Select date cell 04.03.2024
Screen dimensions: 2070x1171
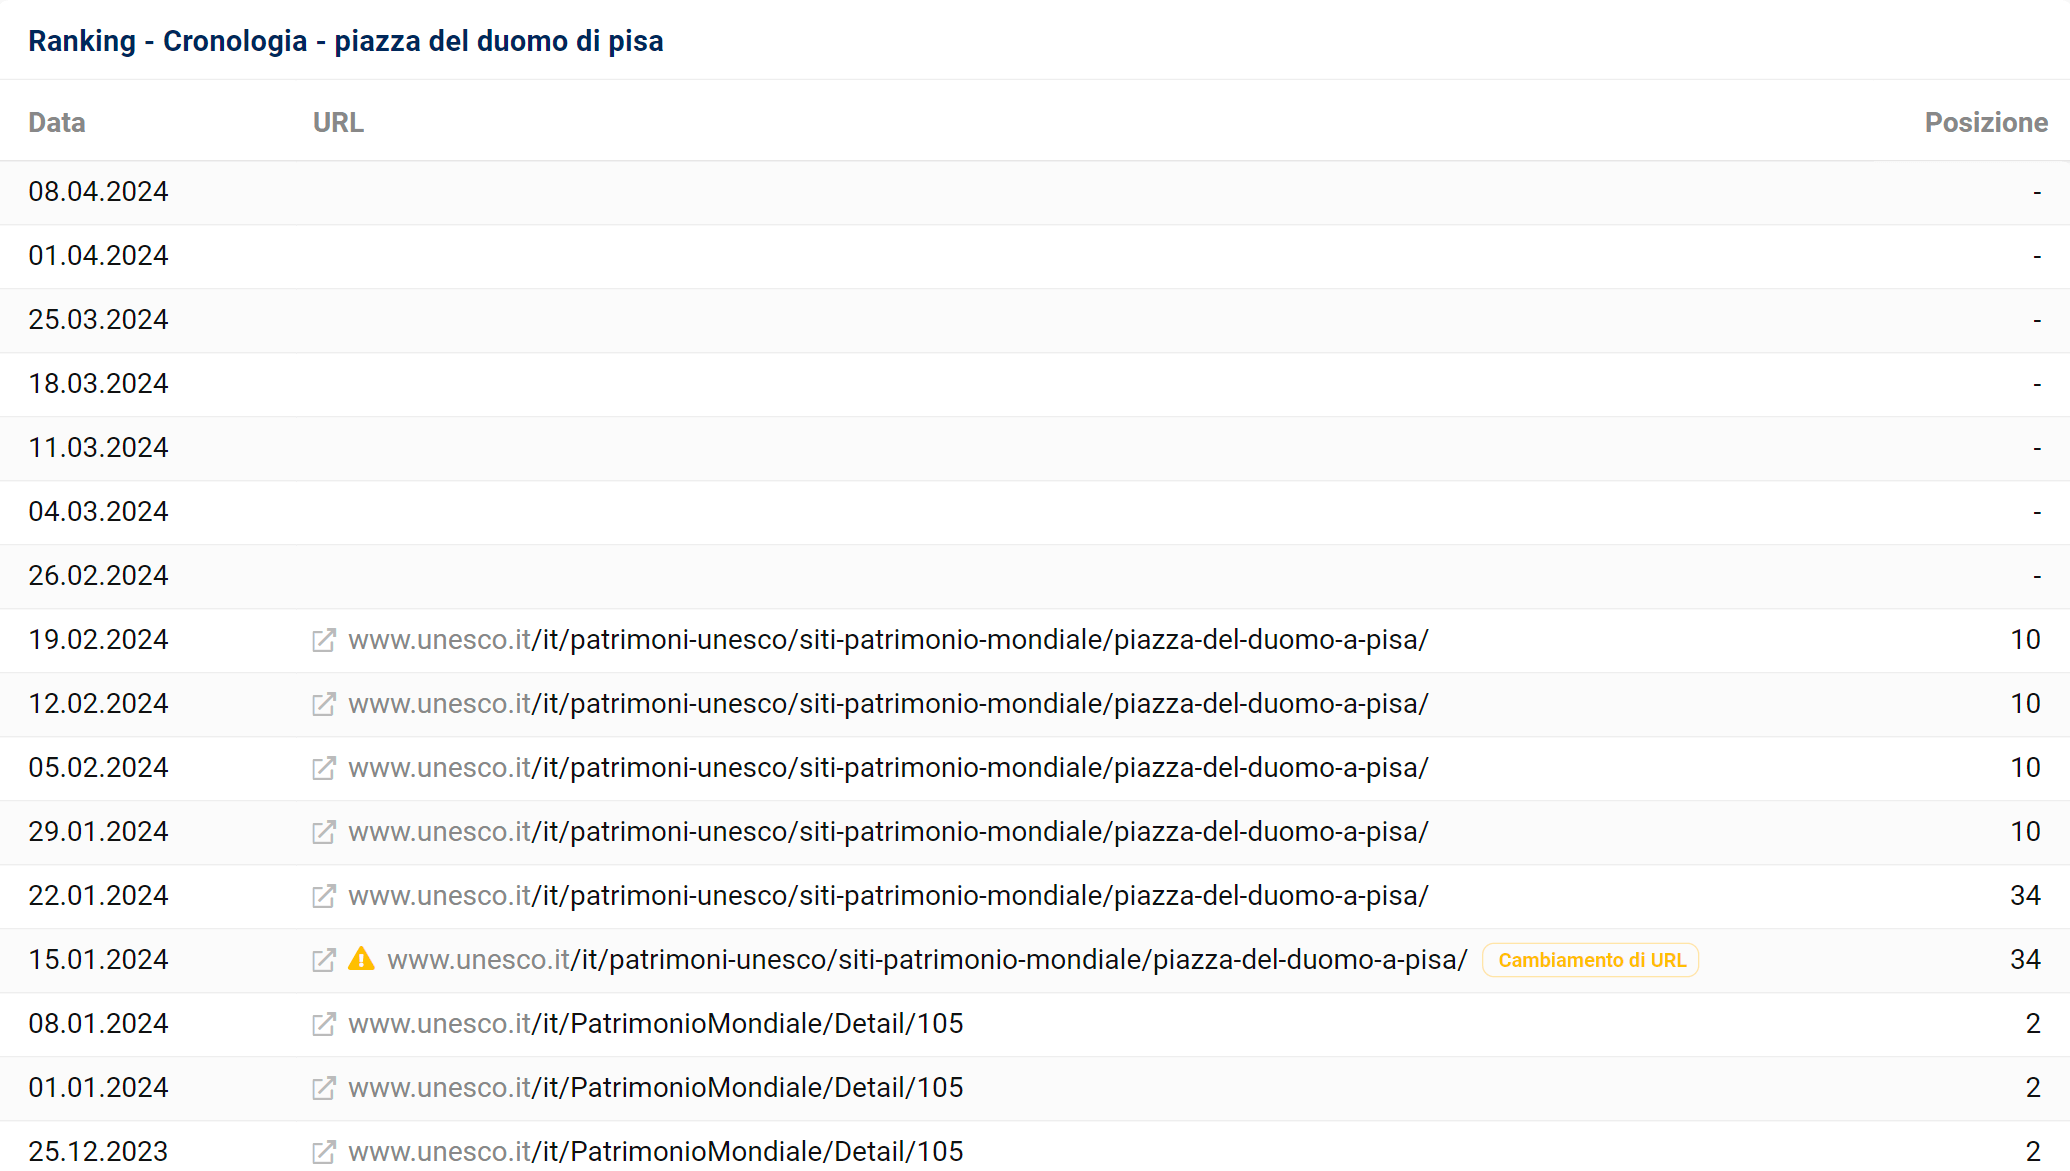pyautogui.click(x=98, y=512)
